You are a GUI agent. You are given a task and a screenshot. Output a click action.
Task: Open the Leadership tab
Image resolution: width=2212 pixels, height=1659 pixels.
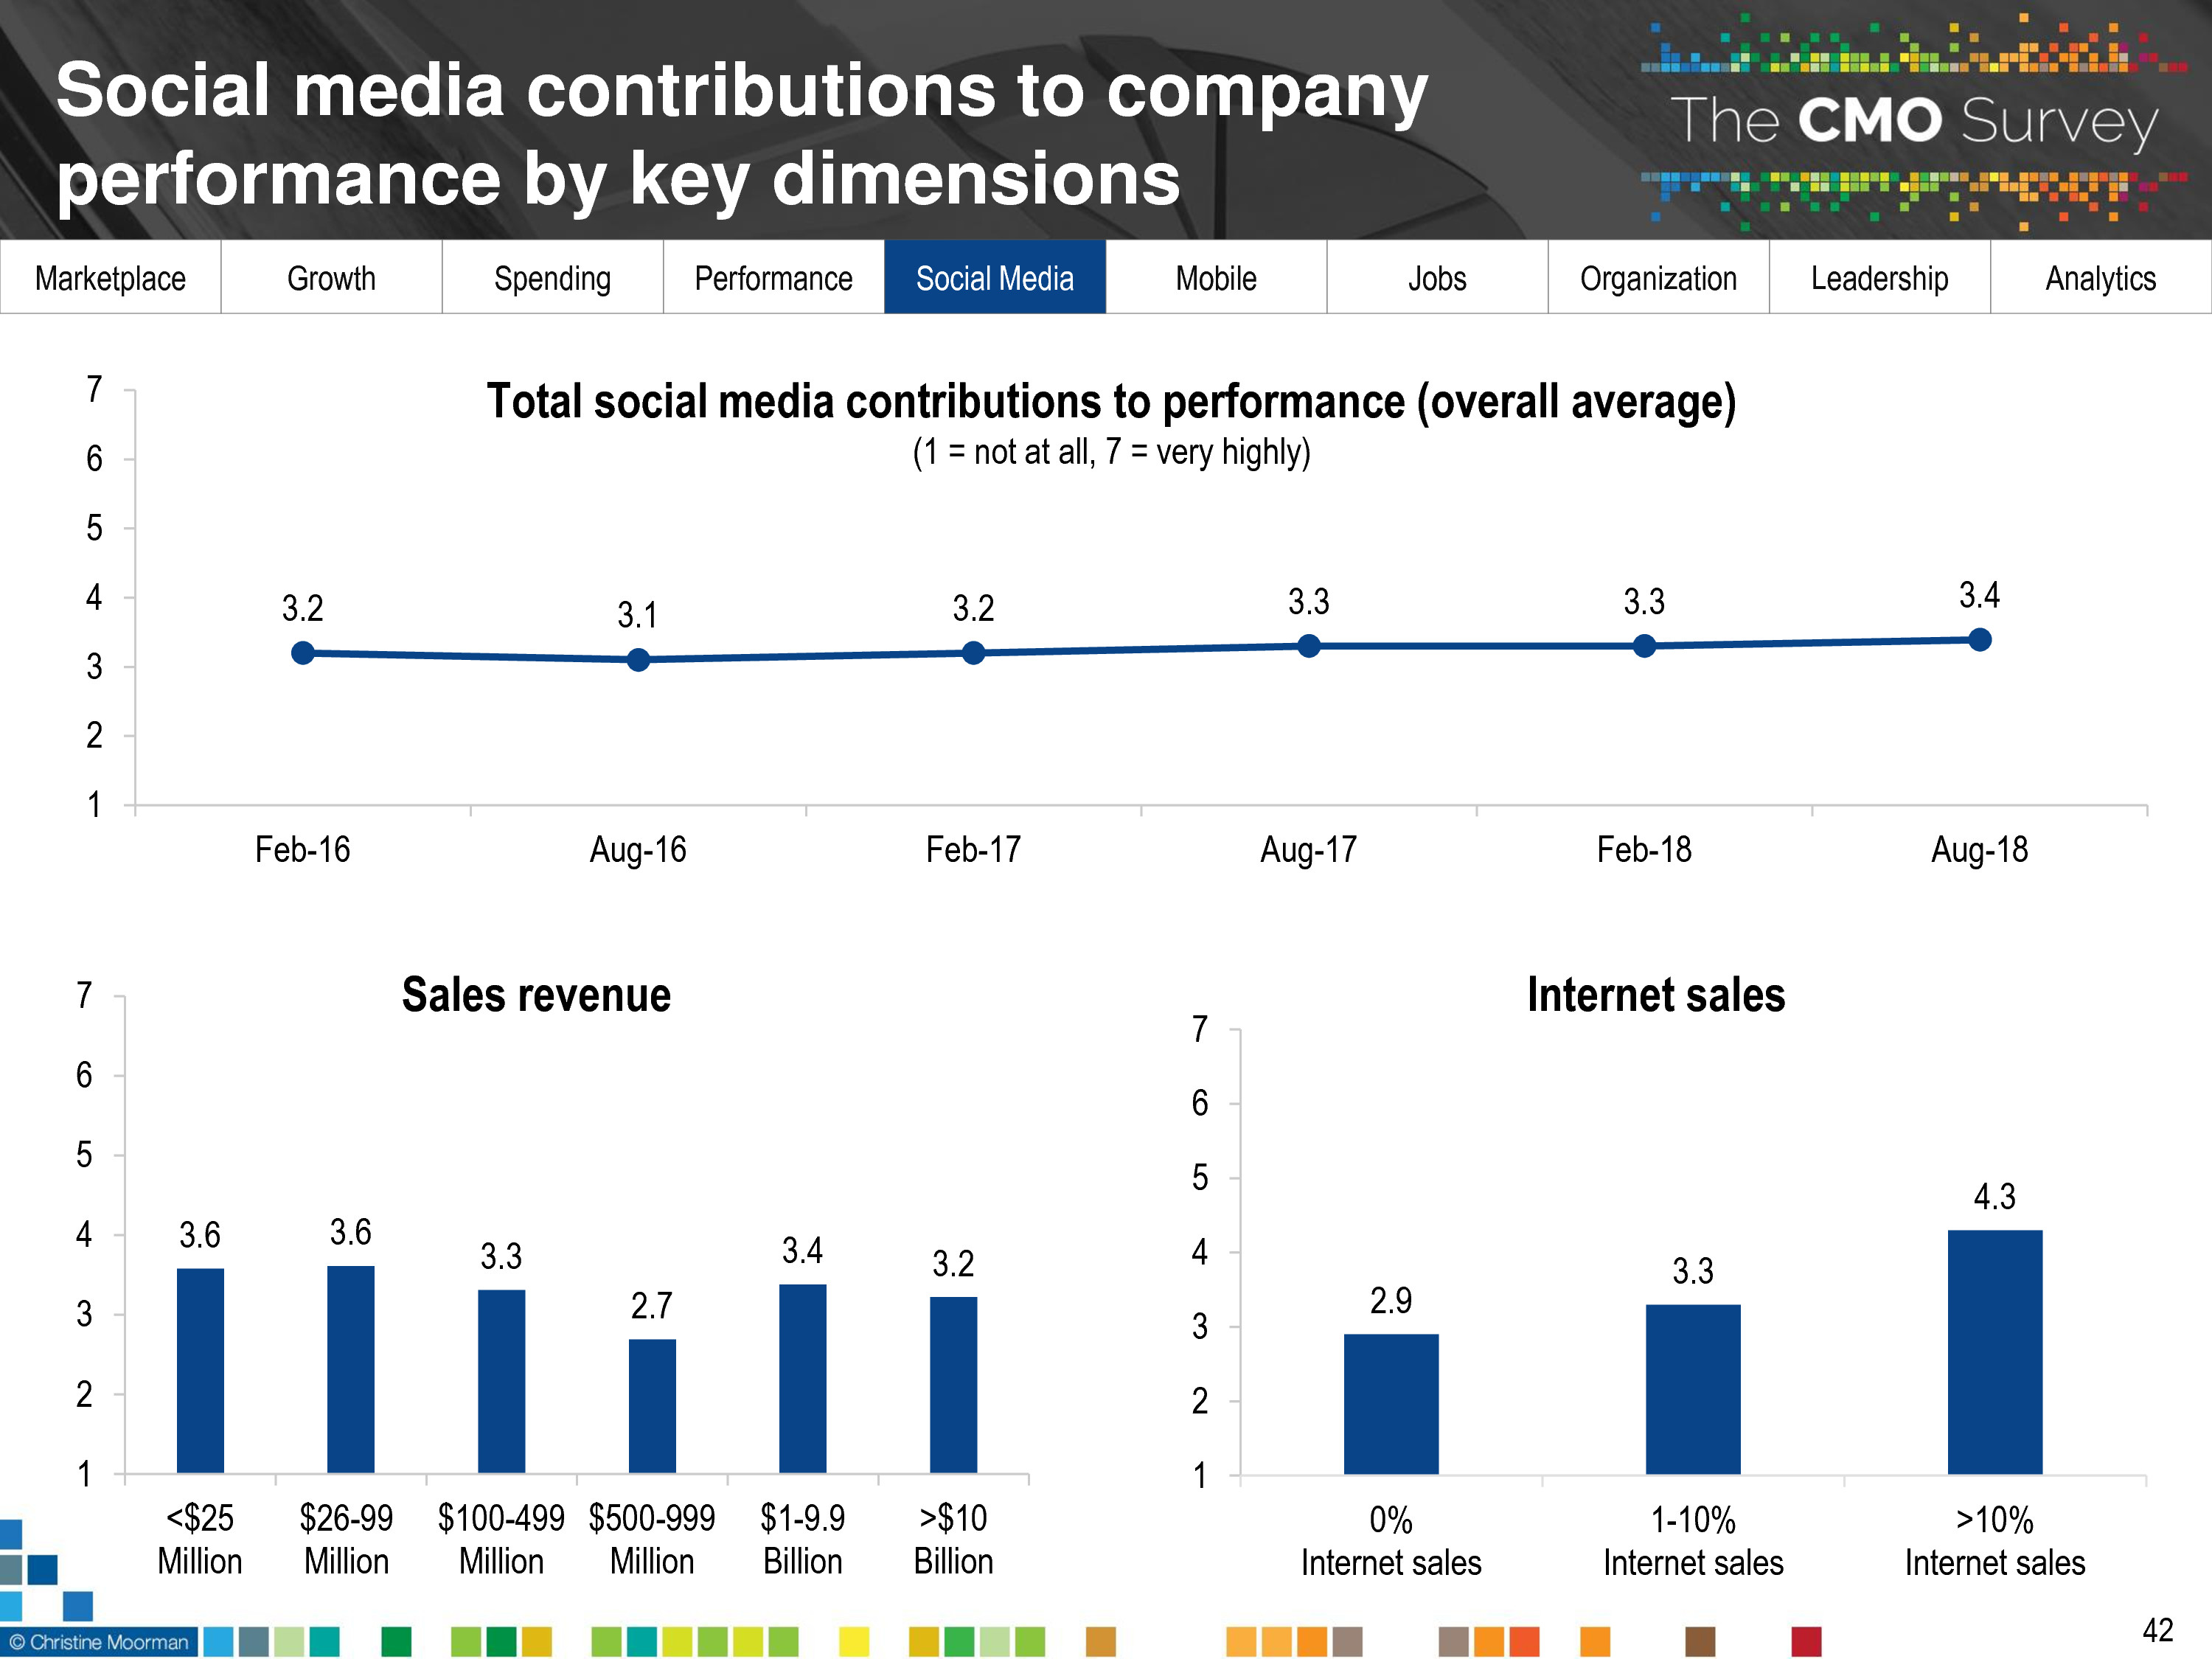tap(1879, 277)
